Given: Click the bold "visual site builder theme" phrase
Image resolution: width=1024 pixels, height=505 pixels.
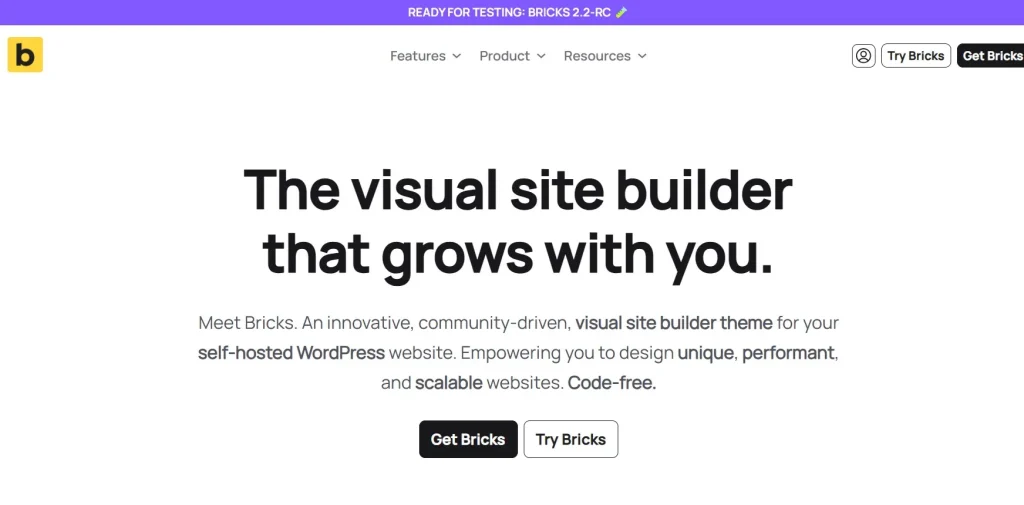Looking at the screenshot, I should click(x=674, y=323).
